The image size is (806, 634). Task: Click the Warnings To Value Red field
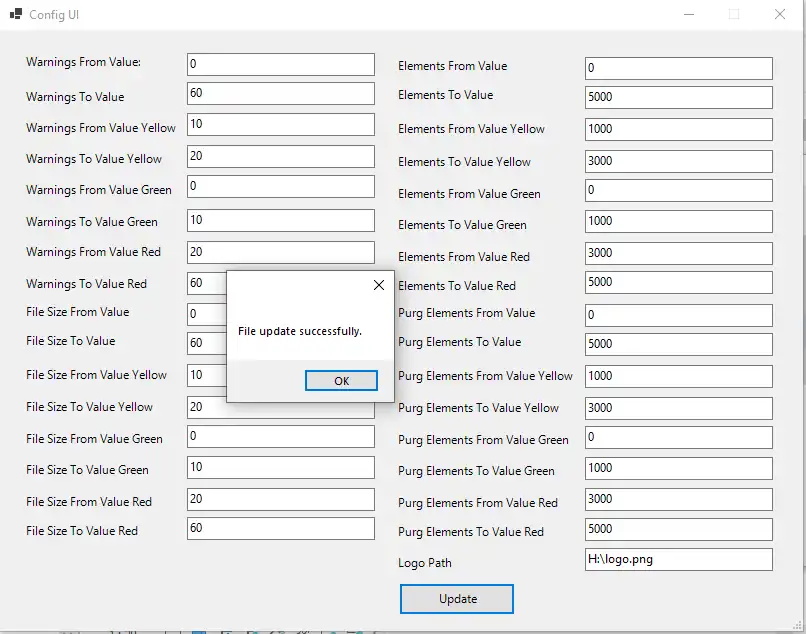(207, 283)
